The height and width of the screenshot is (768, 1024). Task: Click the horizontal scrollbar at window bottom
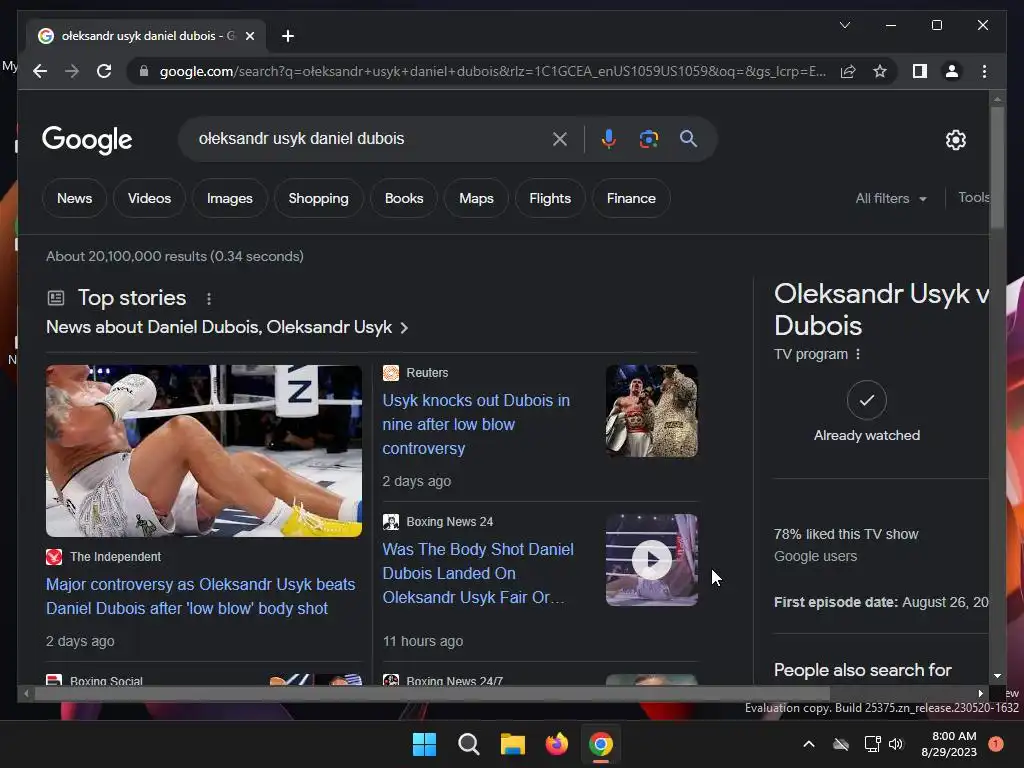point(432,694)
